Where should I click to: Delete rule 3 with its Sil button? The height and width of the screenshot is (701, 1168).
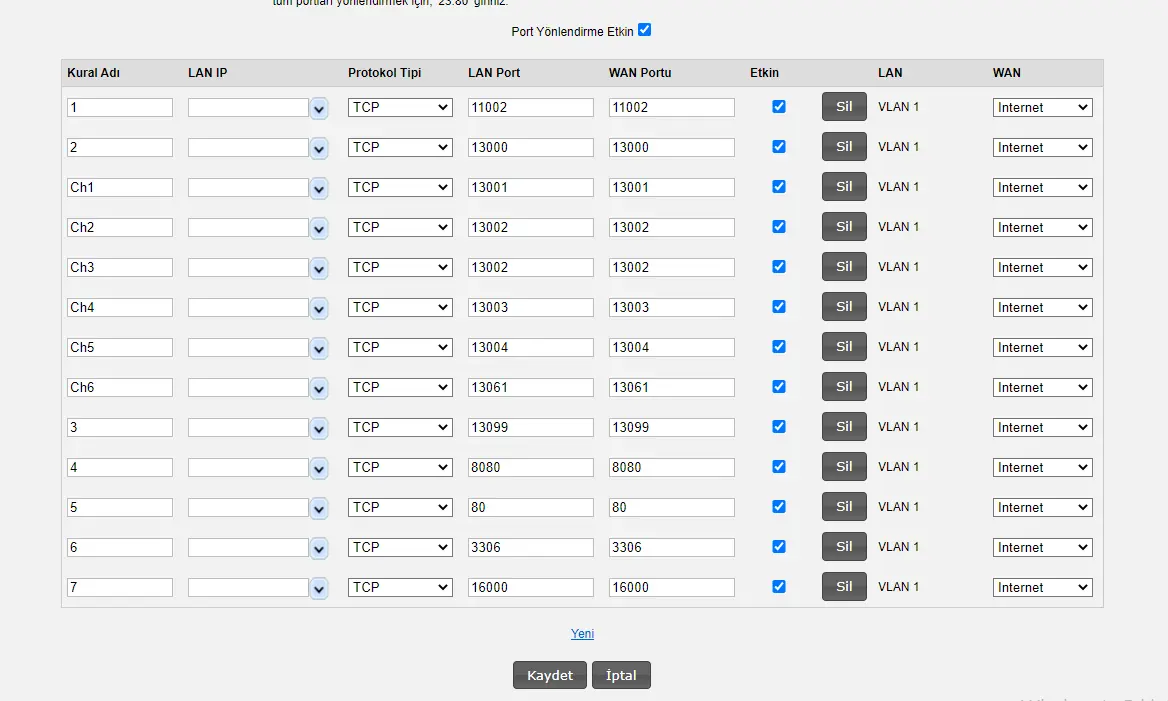coord(844,427)
